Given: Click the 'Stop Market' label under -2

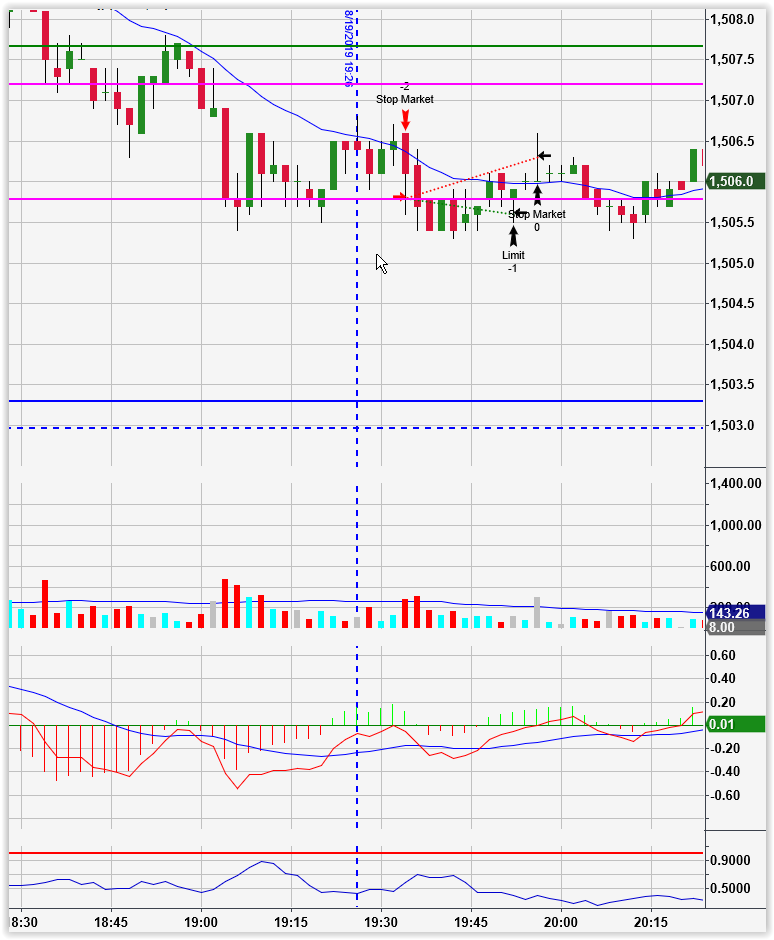Looking at the screenshot, I should coord(405,100).
